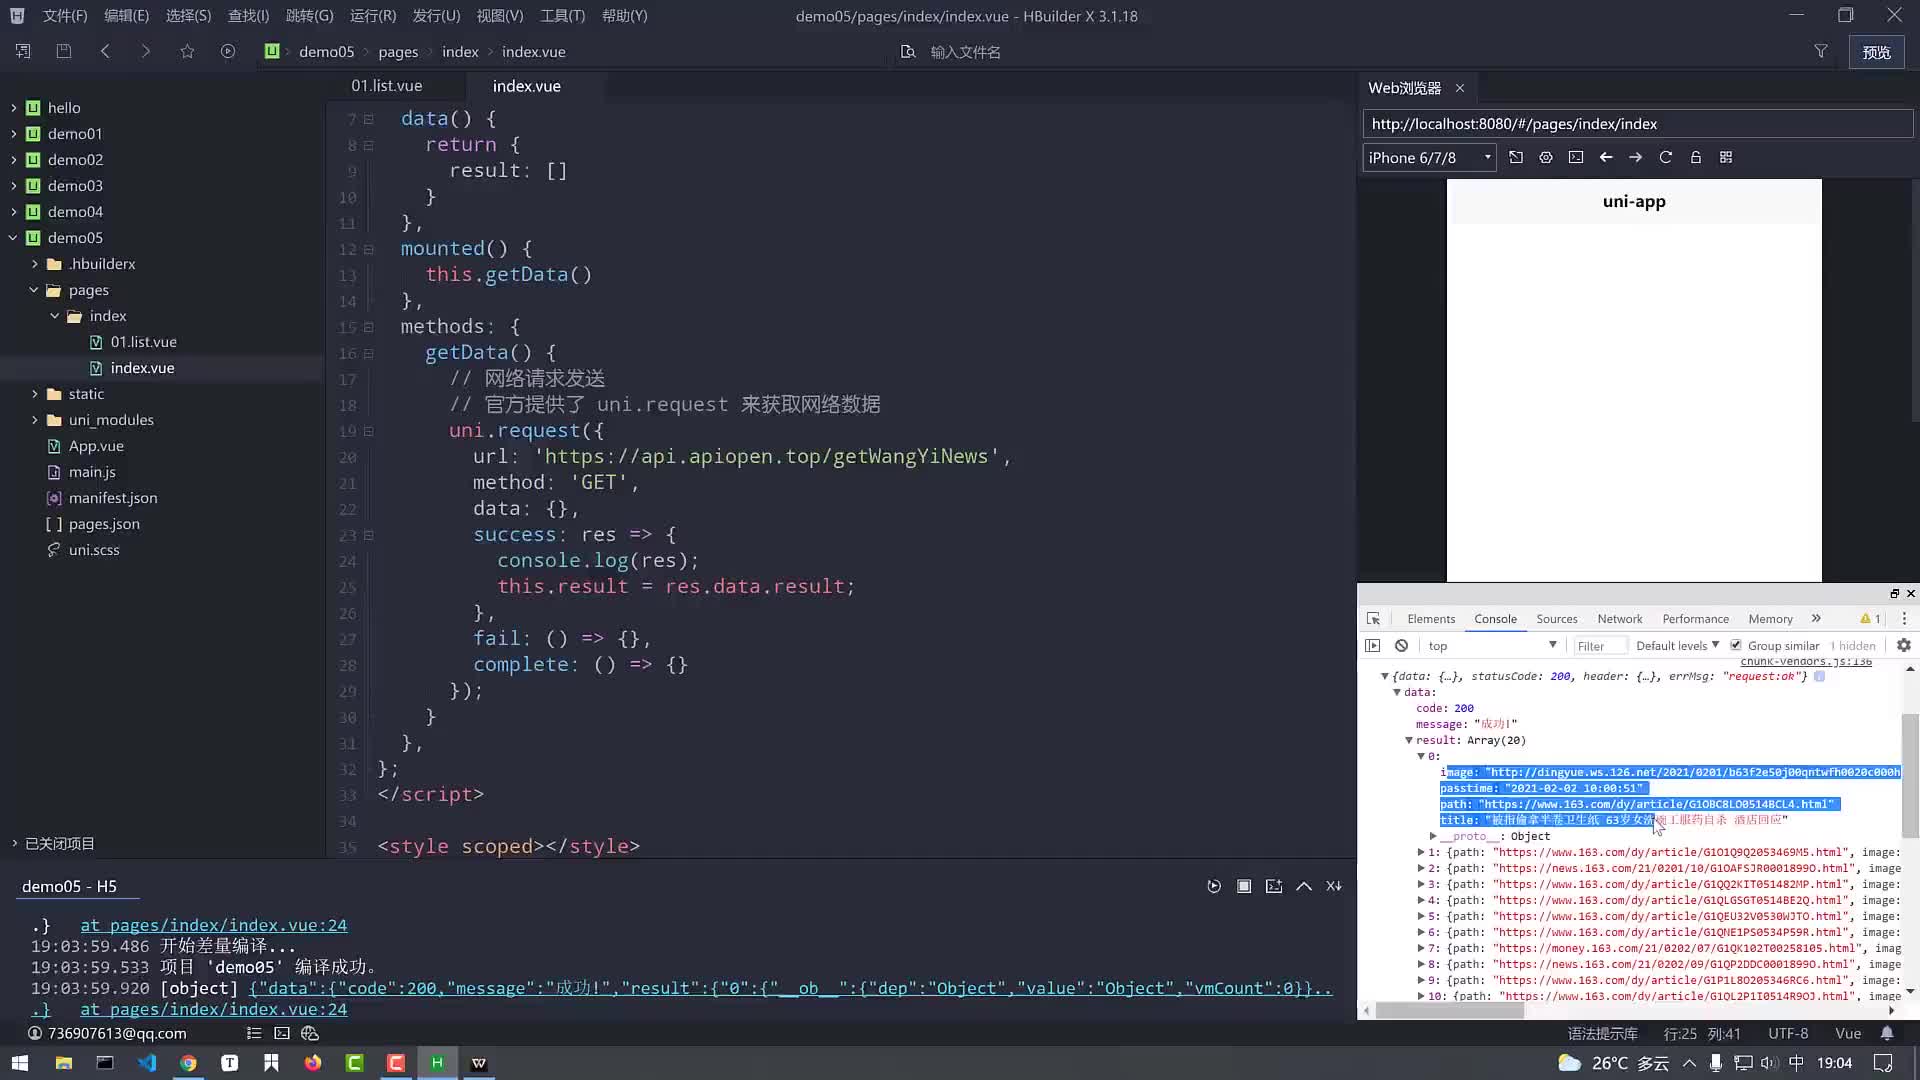Image resolution: width=1920 pixels, height=1080 pixels.
Task: Click the restart run icon in console panel
Action: (x=1214, y=886)
